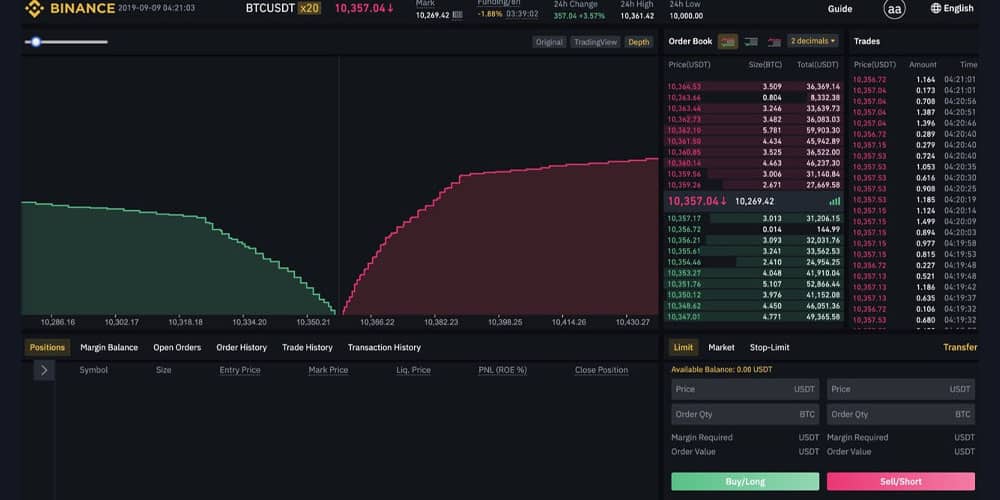The width and height of the screenshot is (1000, 500).
Task: Click the mark price chart icon beside 10,269.42
Action: click(457, 15)
